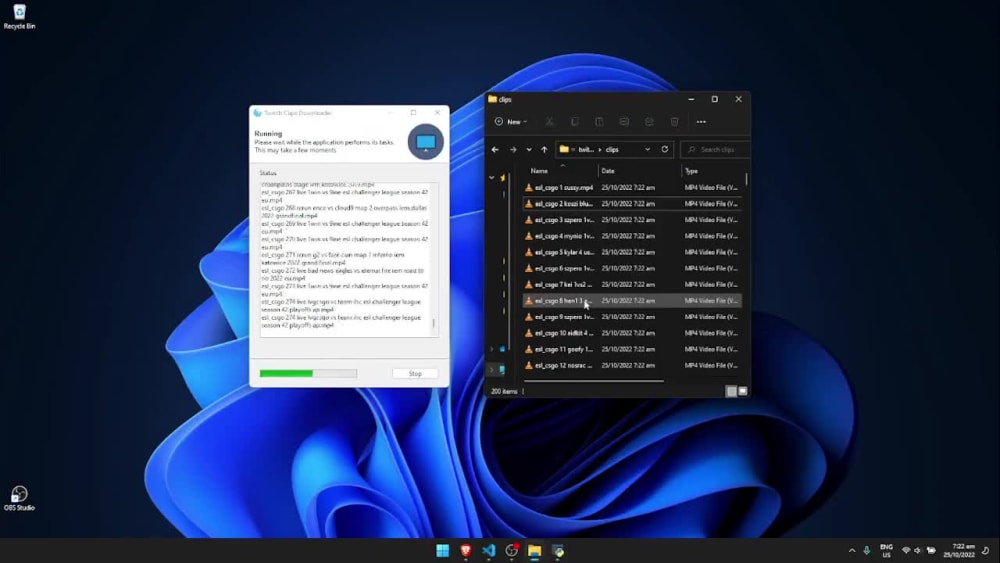This screenshot has width=1000, height=563.
Task: Click the clips segment in the address path
Action: [x=612, y=150]
